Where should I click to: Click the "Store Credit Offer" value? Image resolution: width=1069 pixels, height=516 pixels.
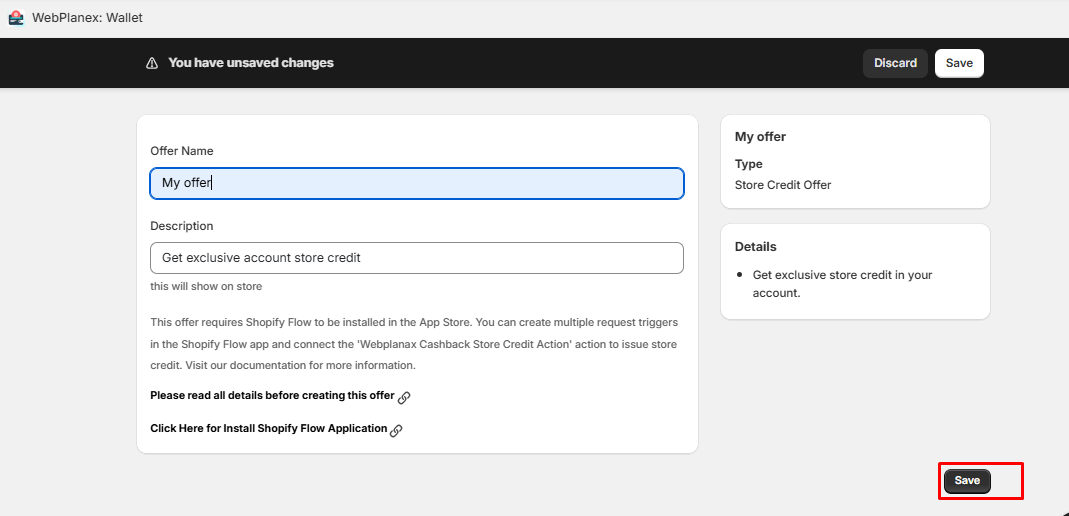[x=783, y=185]
